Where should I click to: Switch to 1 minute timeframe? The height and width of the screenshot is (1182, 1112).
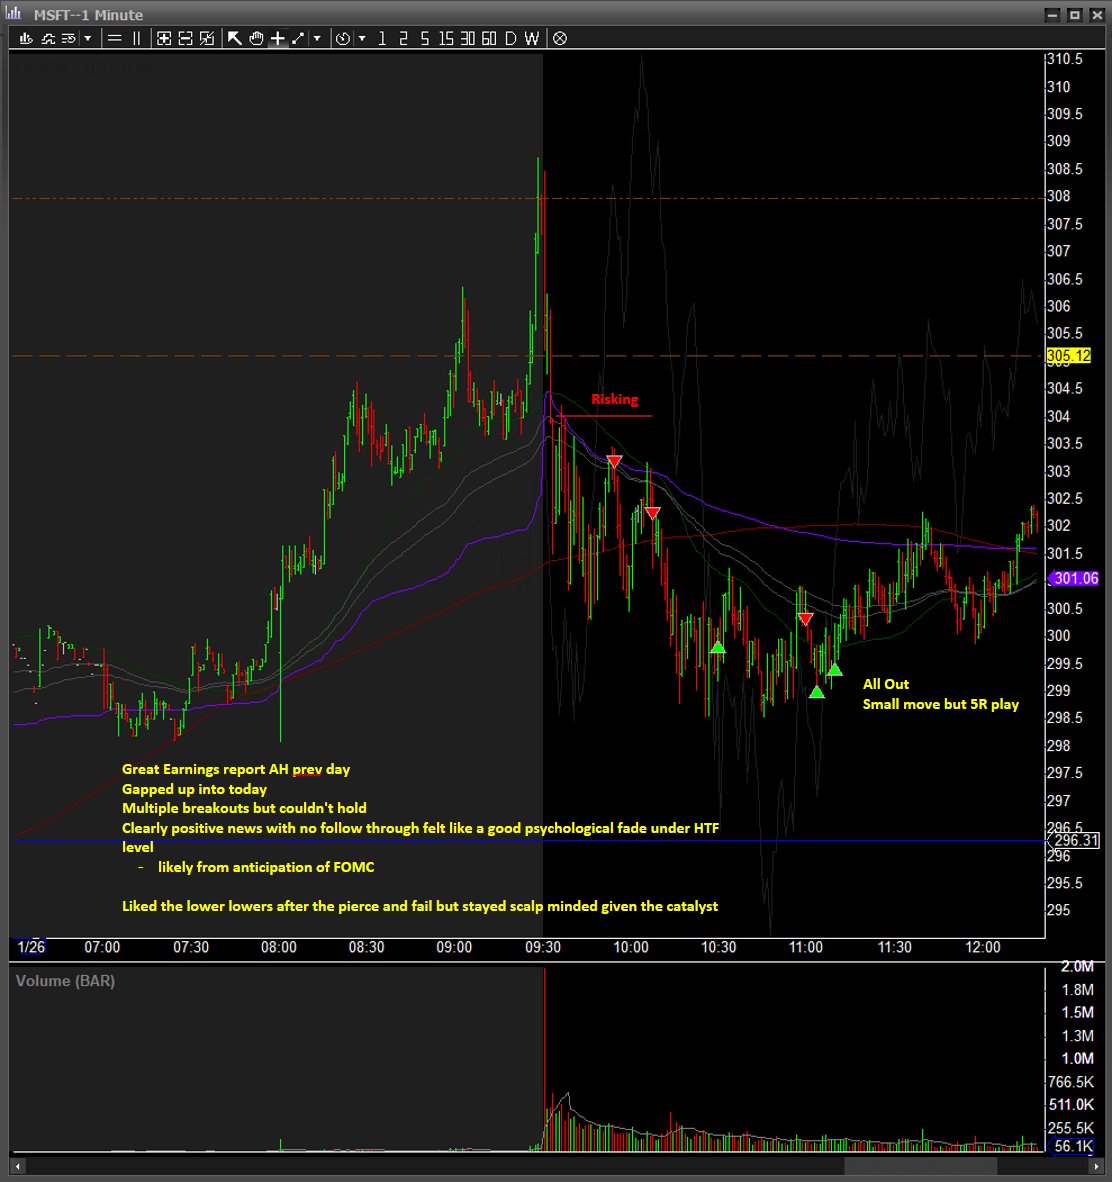pos(382,38)
